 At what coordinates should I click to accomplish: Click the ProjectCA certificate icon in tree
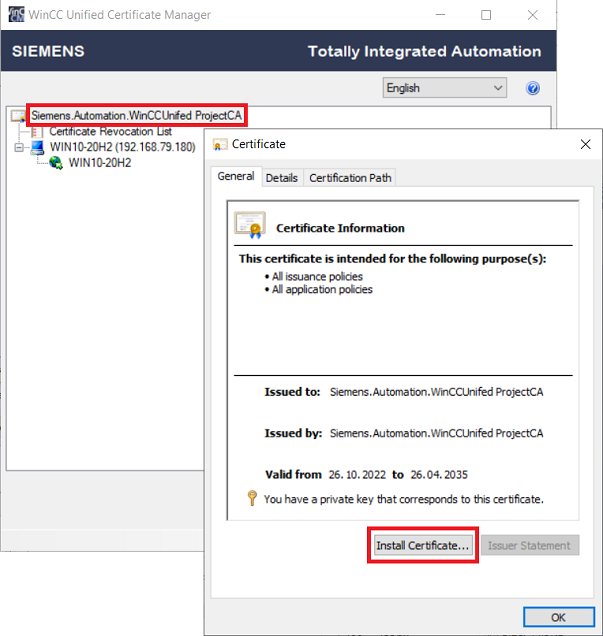click(18, 116)
